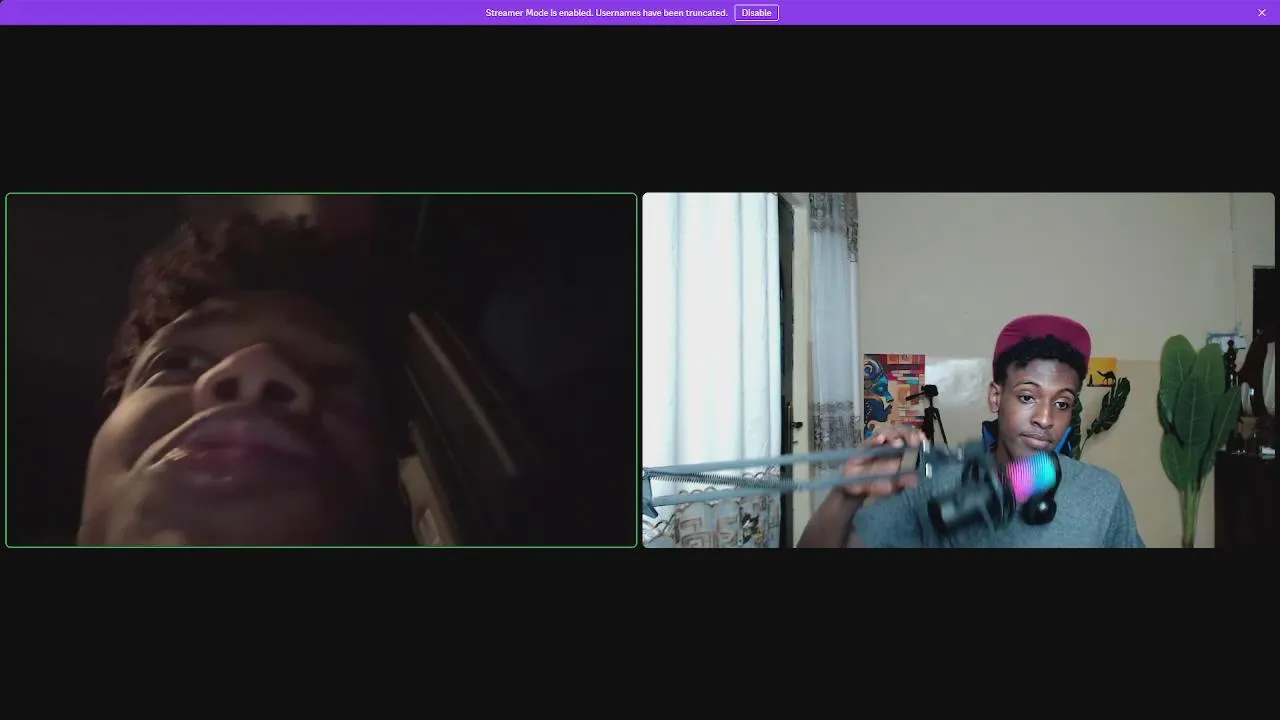The width and height of the screenshot is (1280, 720).
Task: Click 'Streamer Mode is enabled' banner text
Action: [x=606, y=13]
